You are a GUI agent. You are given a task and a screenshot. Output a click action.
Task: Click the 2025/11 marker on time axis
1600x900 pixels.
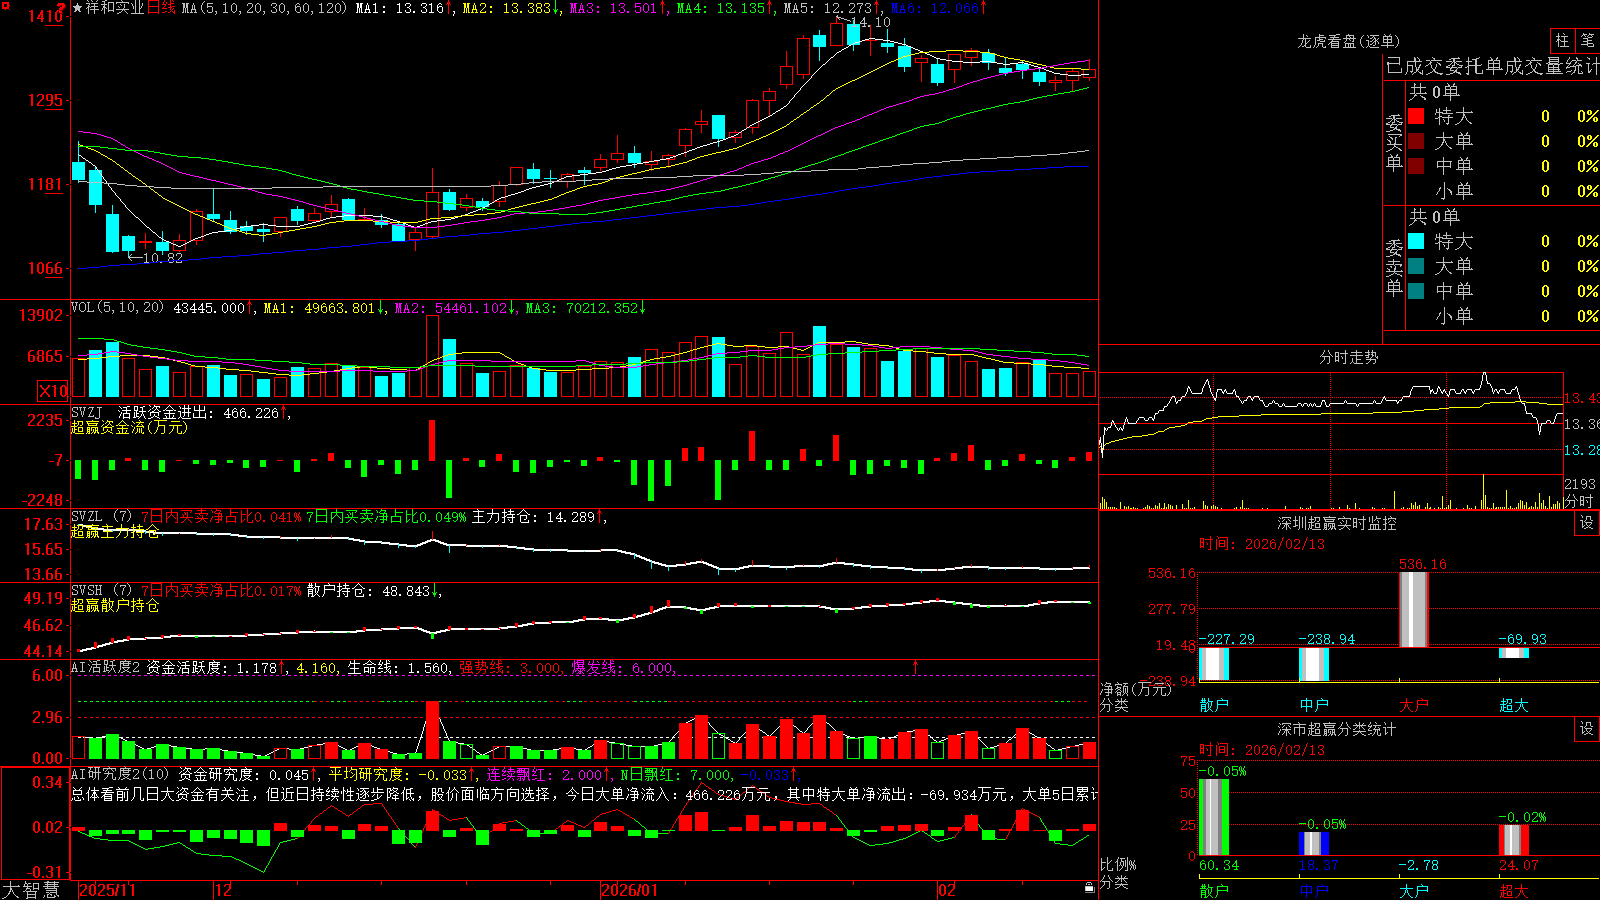(107, 890)
